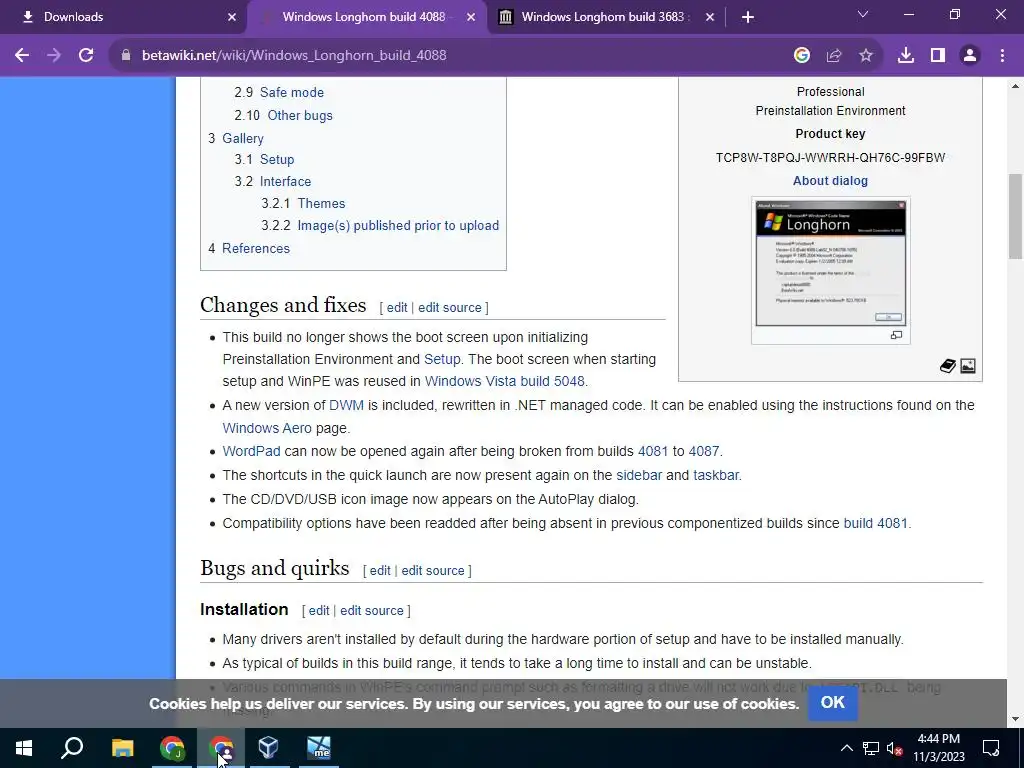Close the Longhorn build 3683 tab
The height and width of the screenshot is (768, 1024).
click(x=710, y=17)
